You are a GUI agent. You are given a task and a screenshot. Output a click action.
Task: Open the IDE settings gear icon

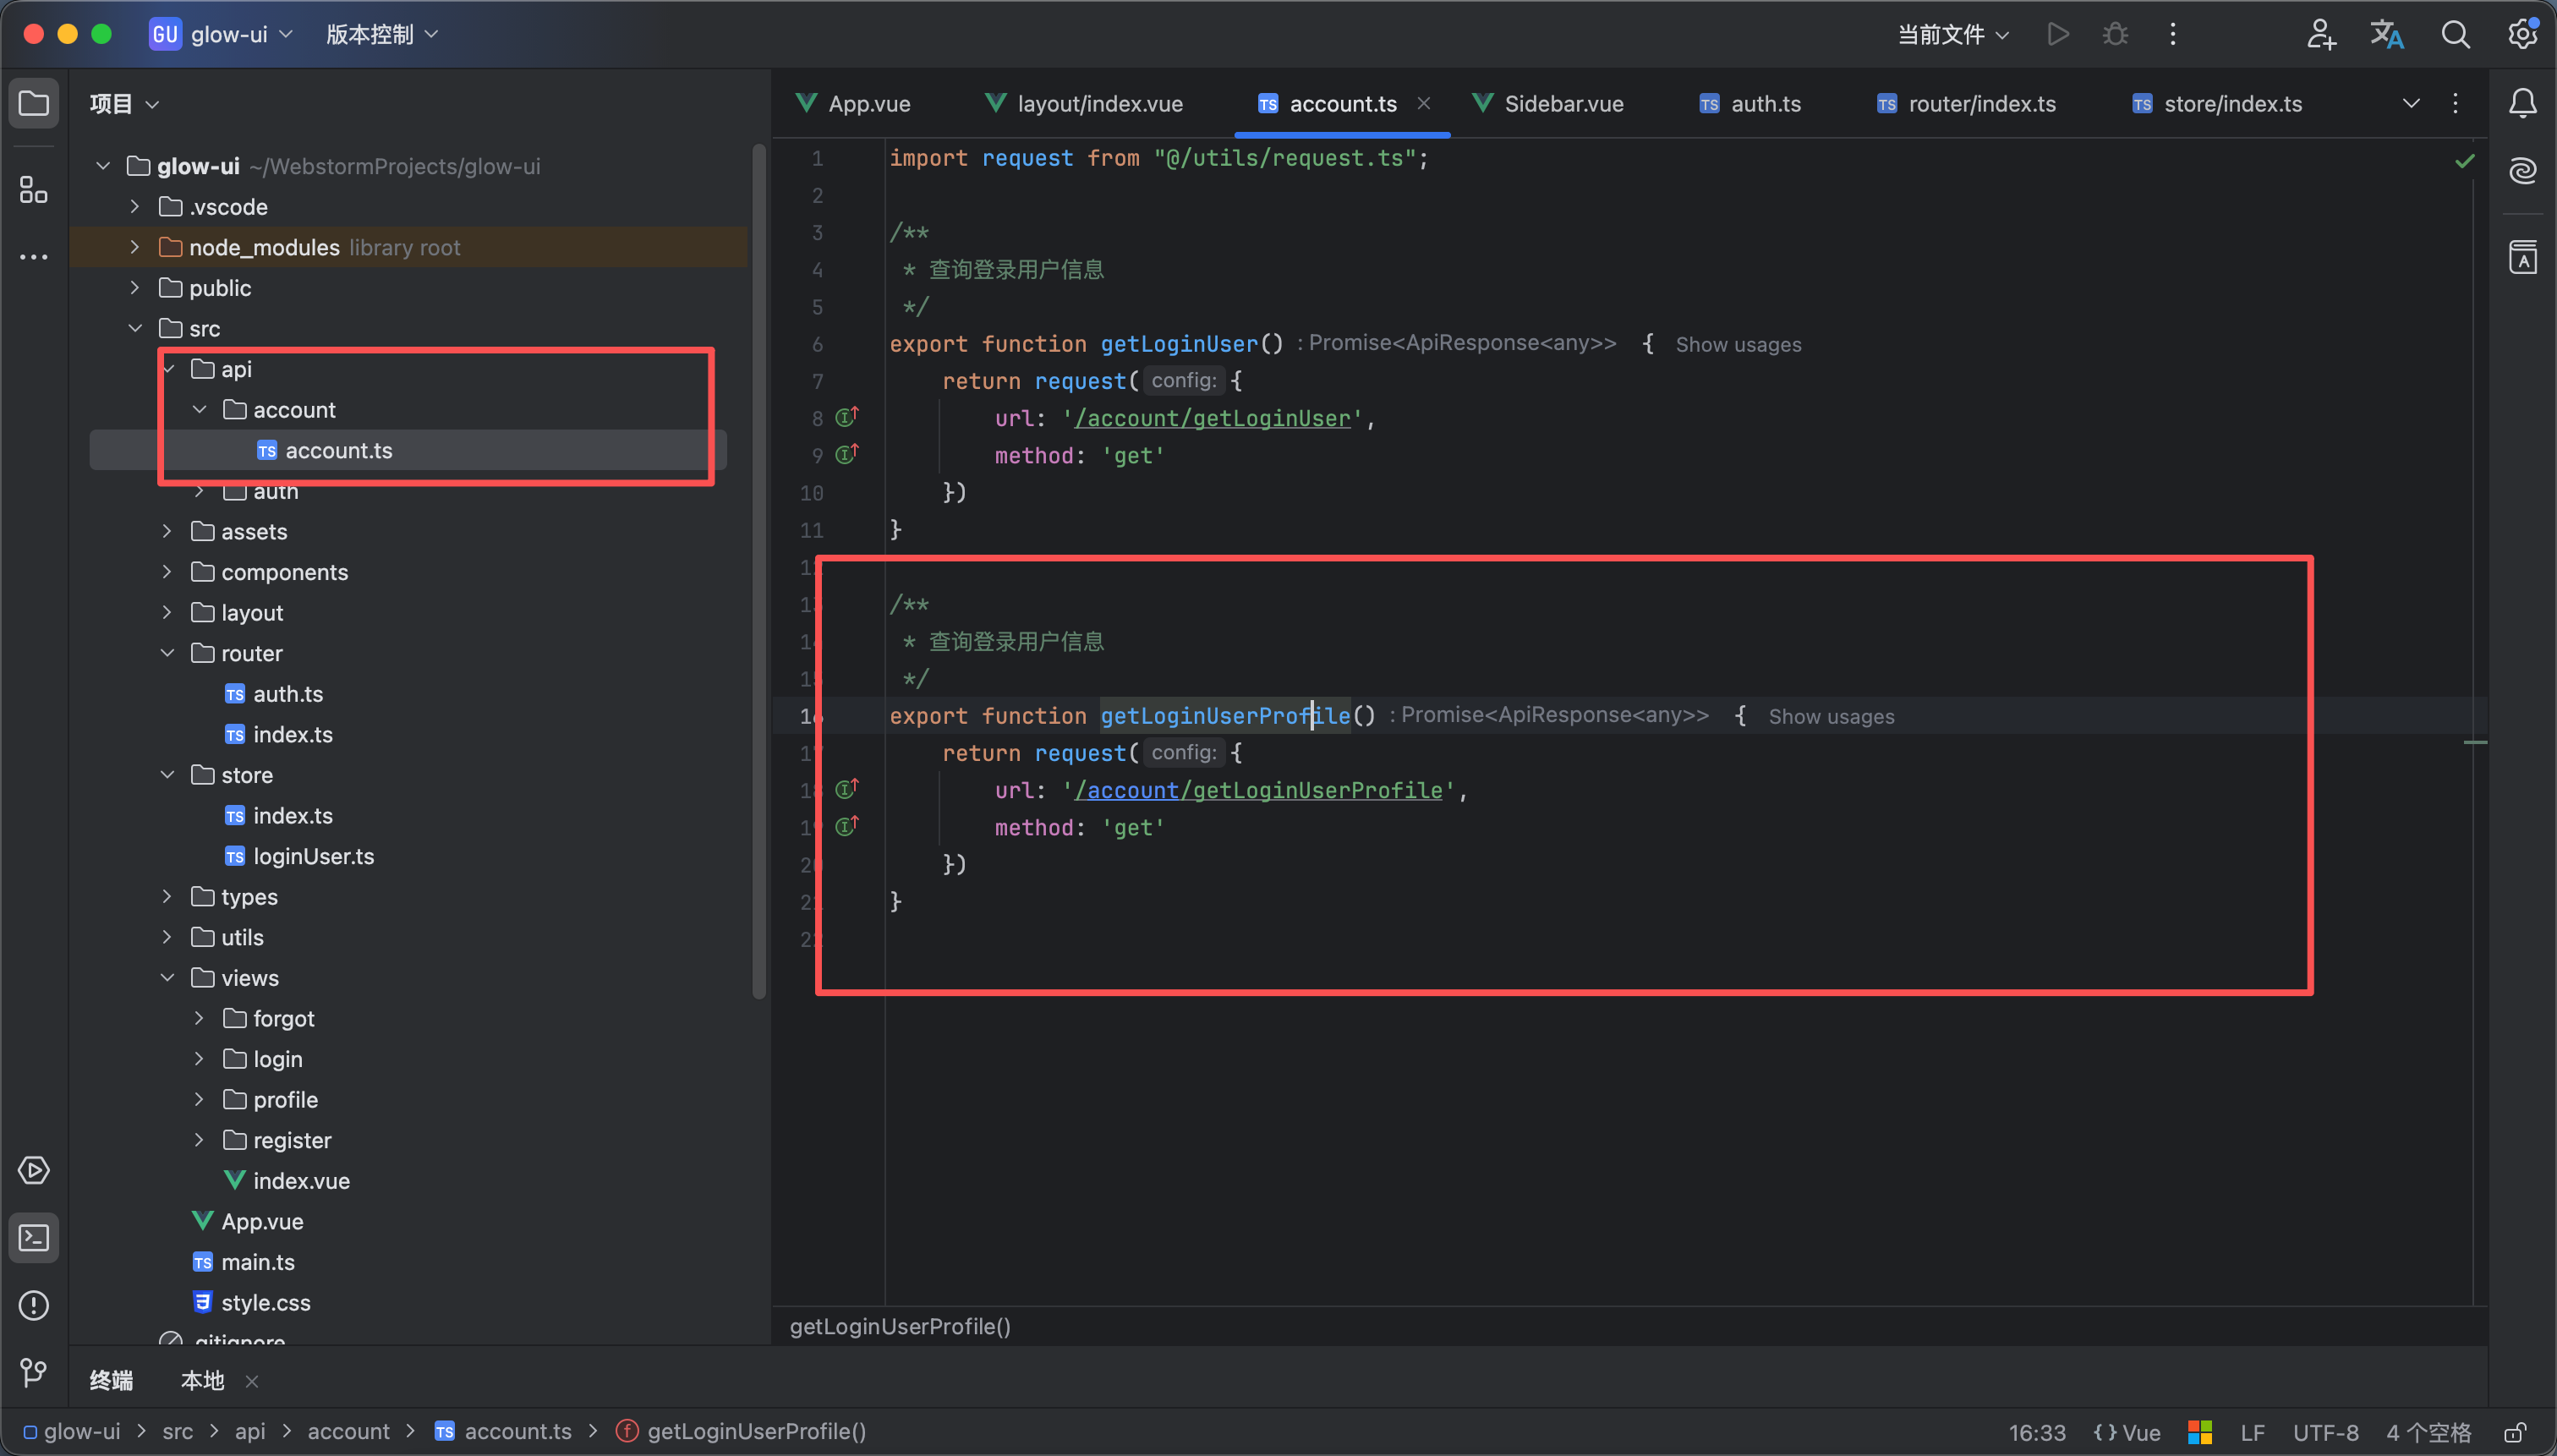(2521, 35)
